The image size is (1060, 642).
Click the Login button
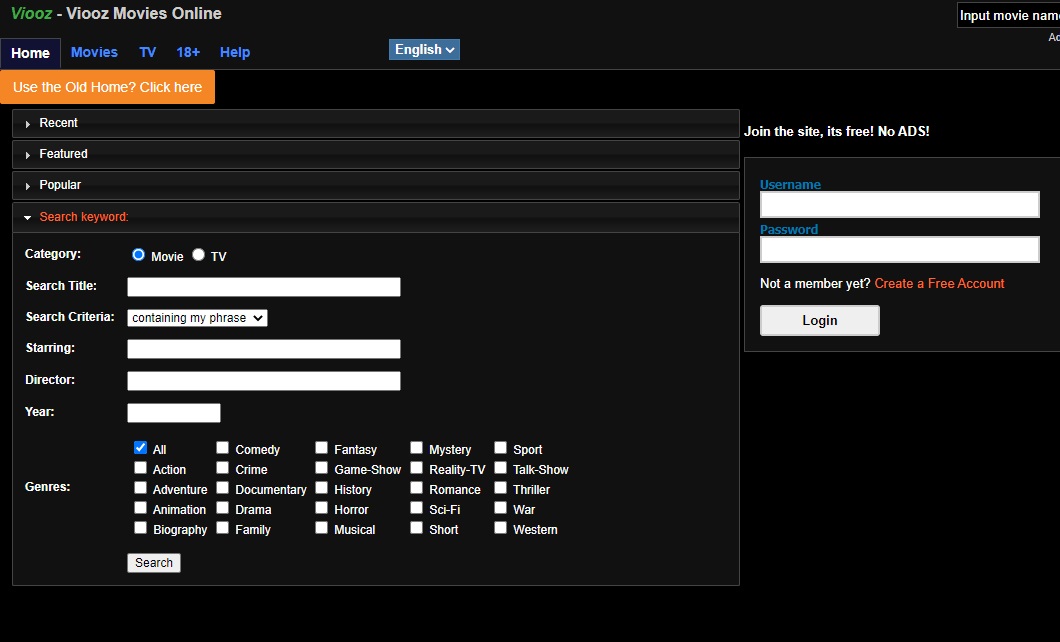820,320
